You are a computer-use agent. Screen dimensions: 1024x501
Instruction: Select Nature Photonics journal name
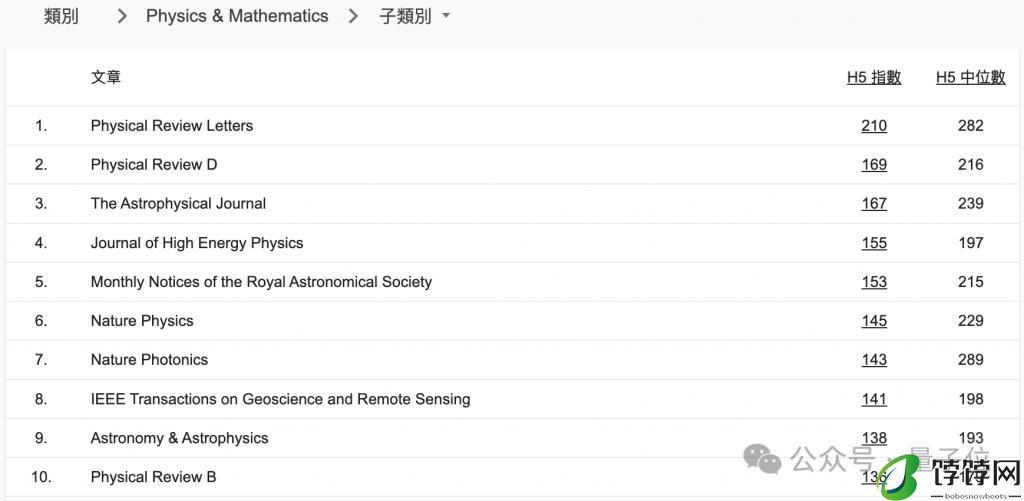[x=150, y=360]
